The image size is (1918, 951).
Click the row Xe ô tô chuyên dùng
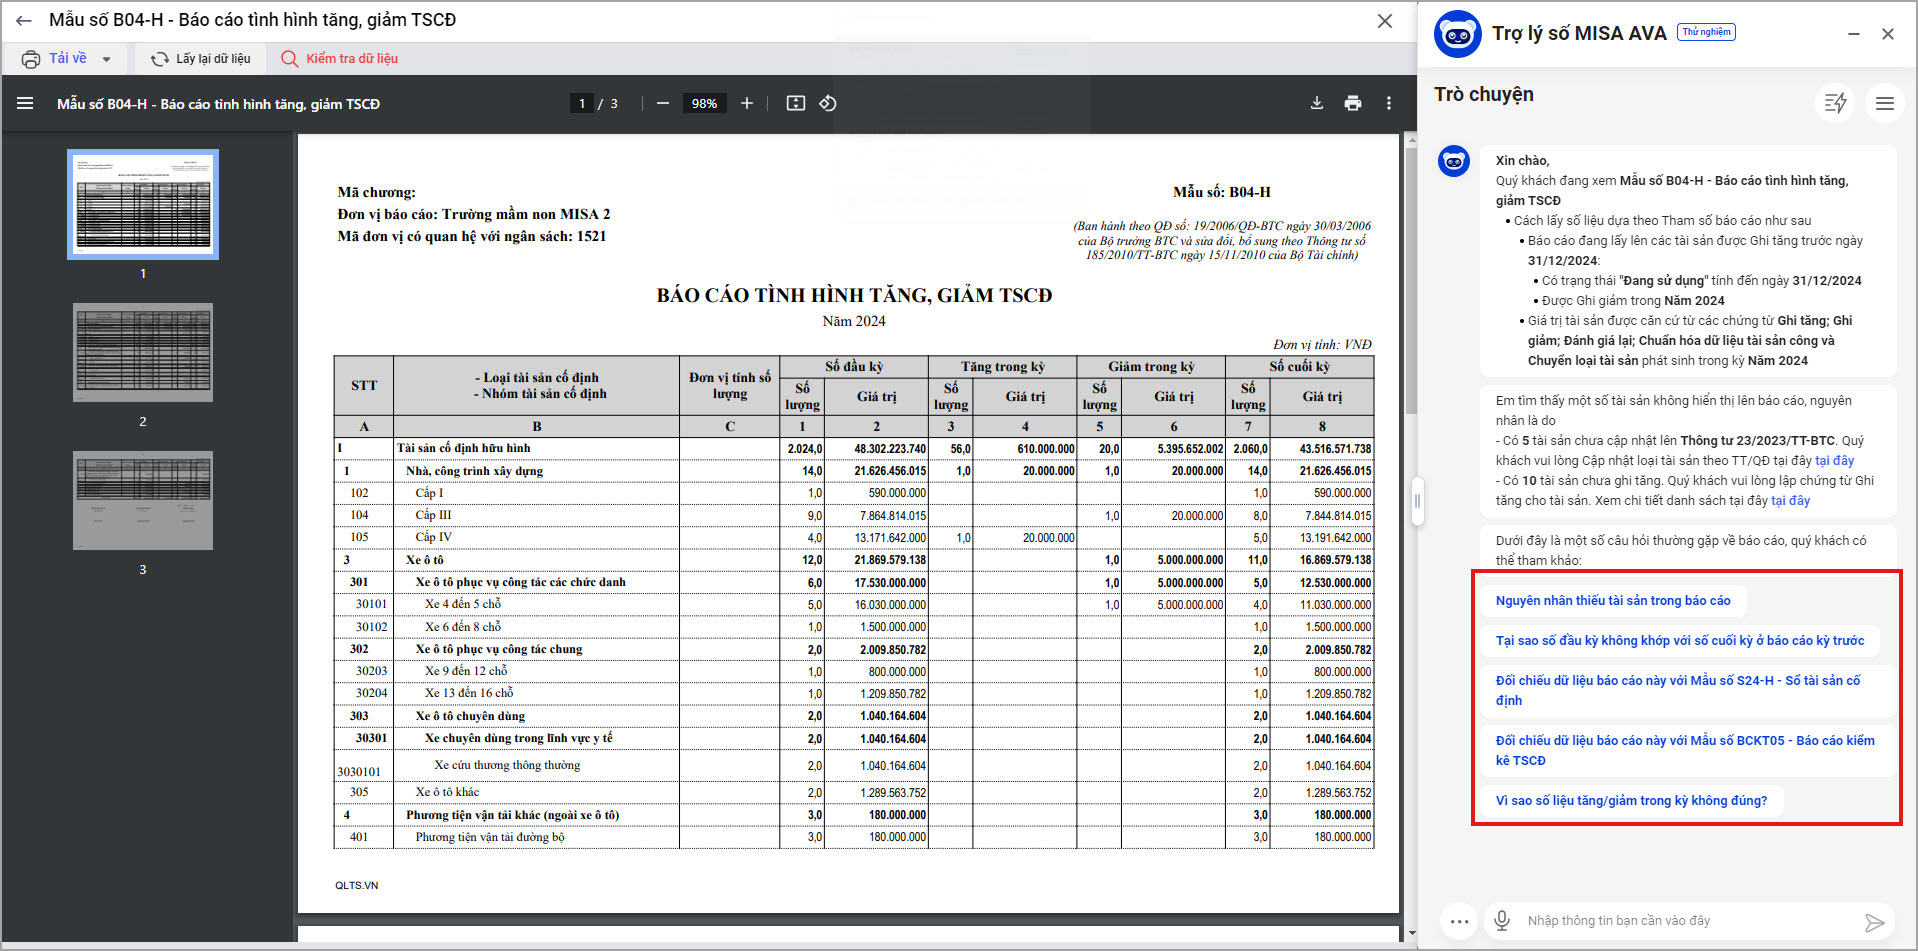(854, 716)
